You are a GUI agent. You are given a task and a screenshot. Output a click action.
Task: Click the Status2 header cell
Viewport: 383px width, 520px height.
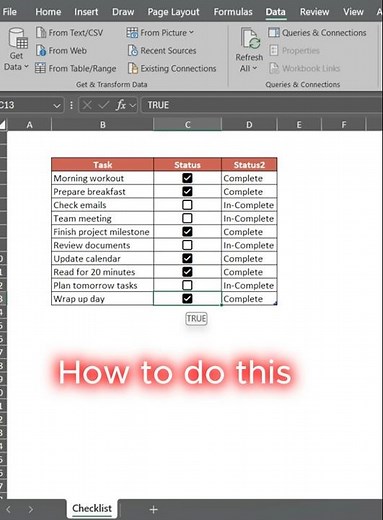[x=249, y=165]
